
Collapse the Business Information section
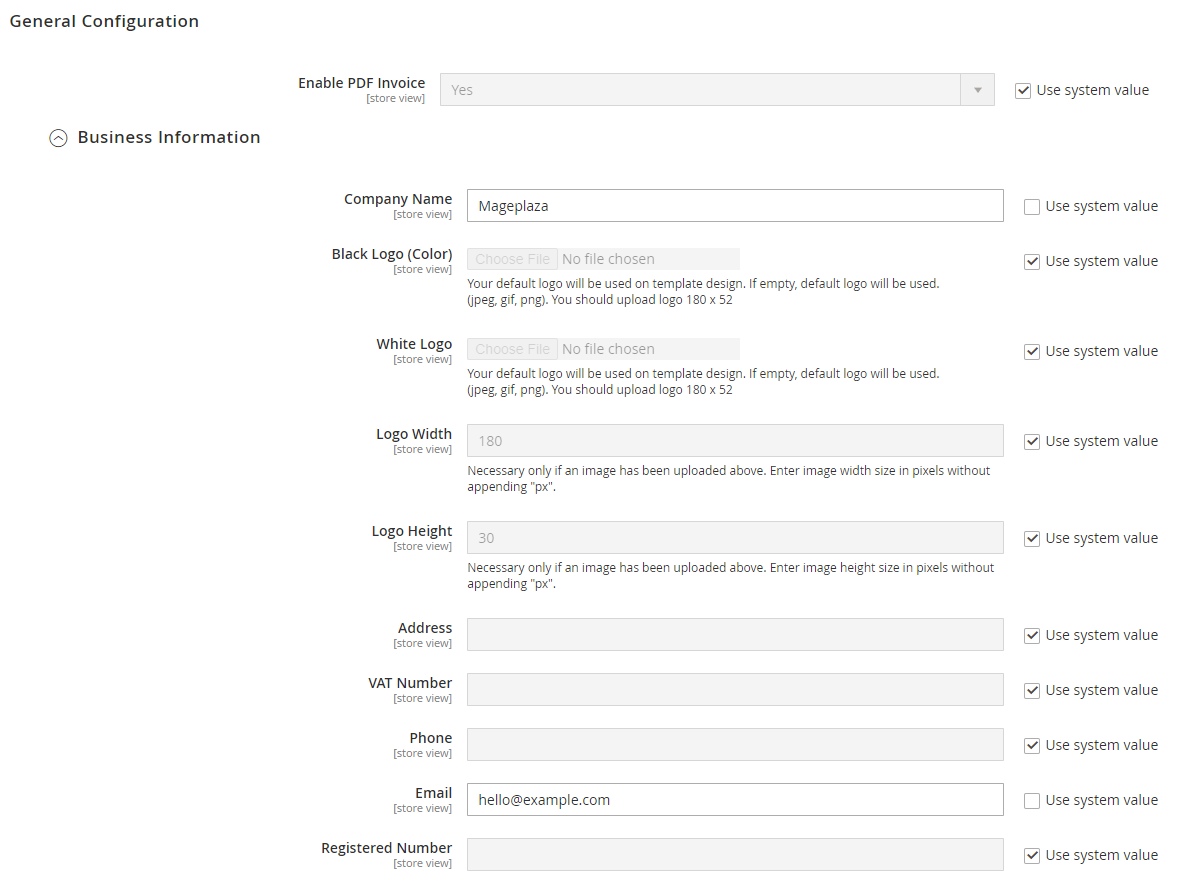59,138
